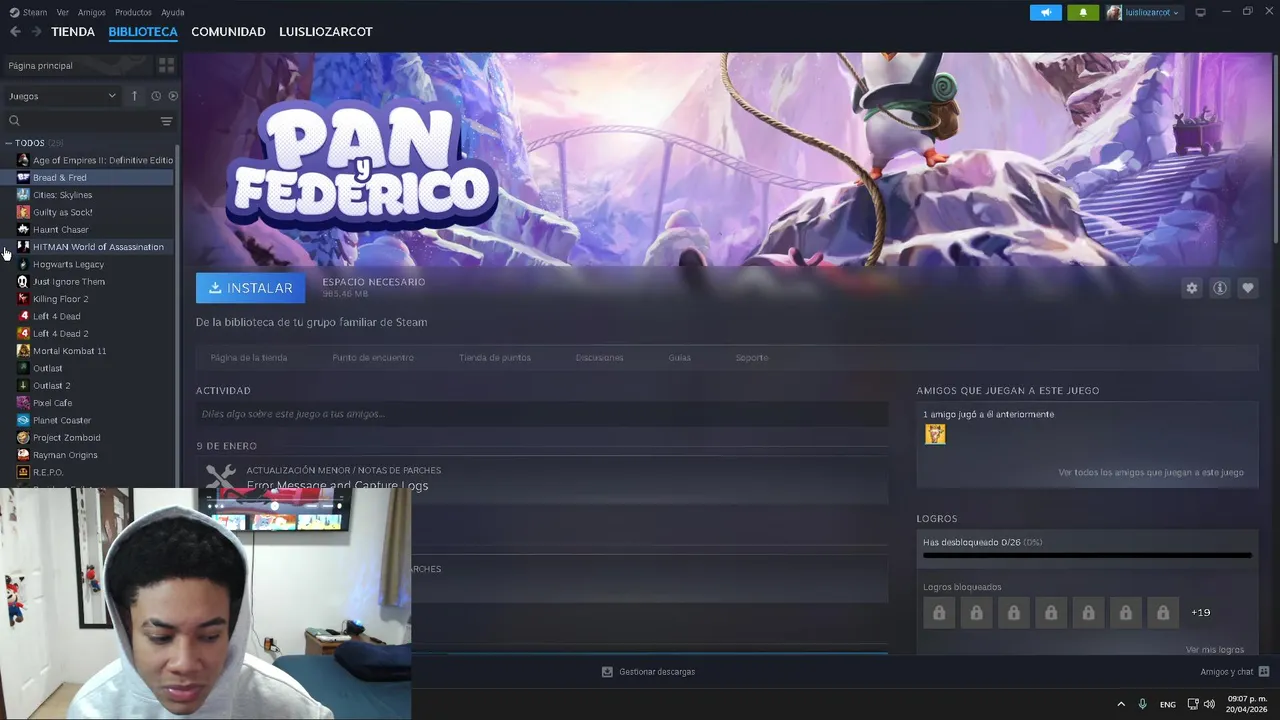
Task: Select Cities: Skylines in library
Action: (x=95, y=195)
